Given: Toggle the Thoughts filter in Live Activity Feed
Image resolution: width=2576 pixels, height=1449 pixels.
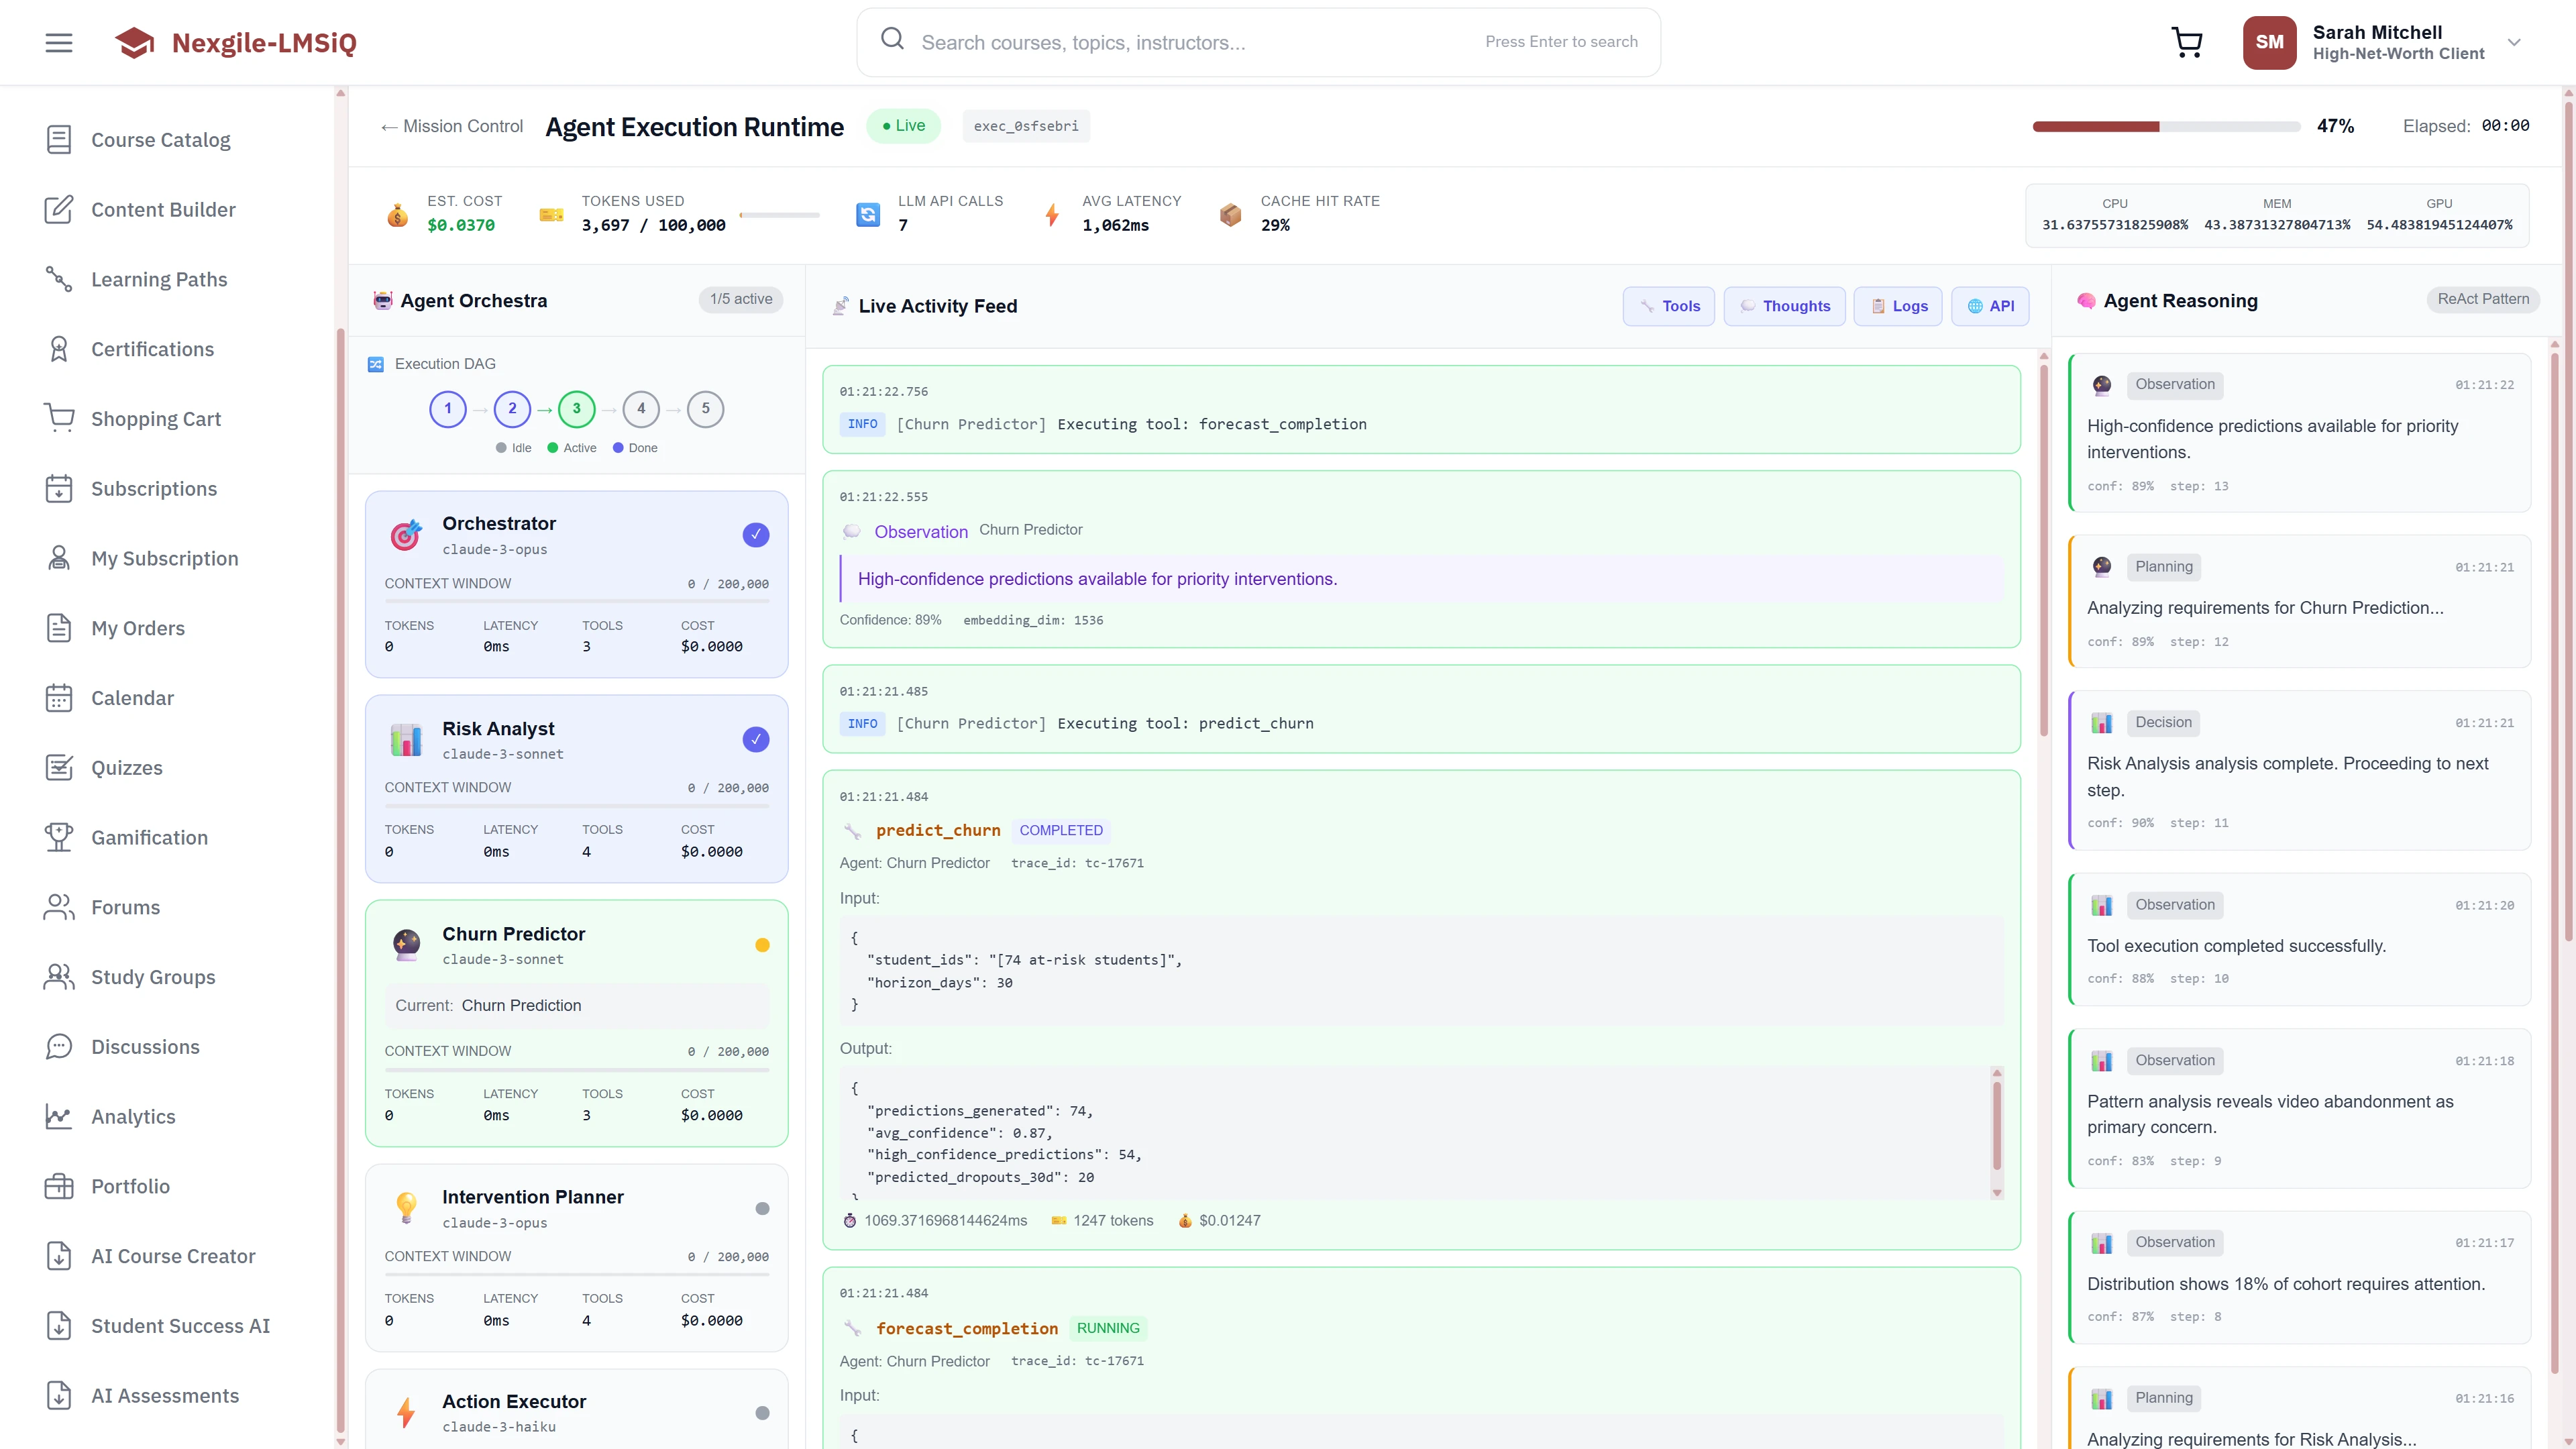Looking at the screenshot, I should click(x=1784, y=306).
